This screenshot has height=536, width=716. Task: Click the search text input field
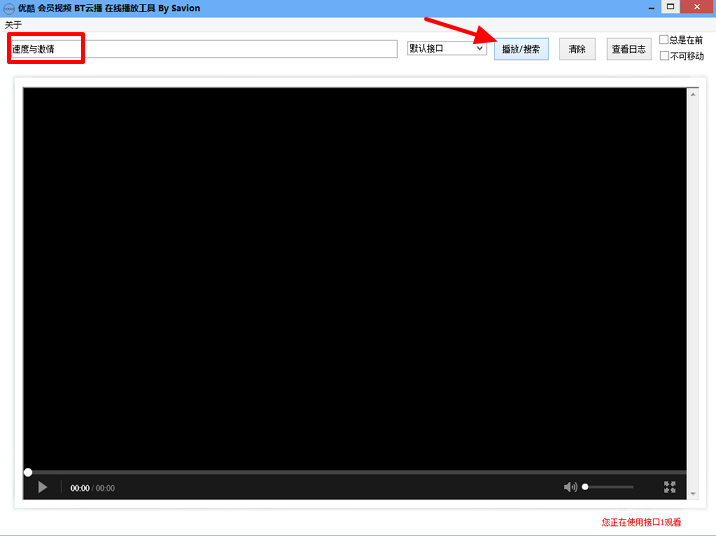point(204,49)
